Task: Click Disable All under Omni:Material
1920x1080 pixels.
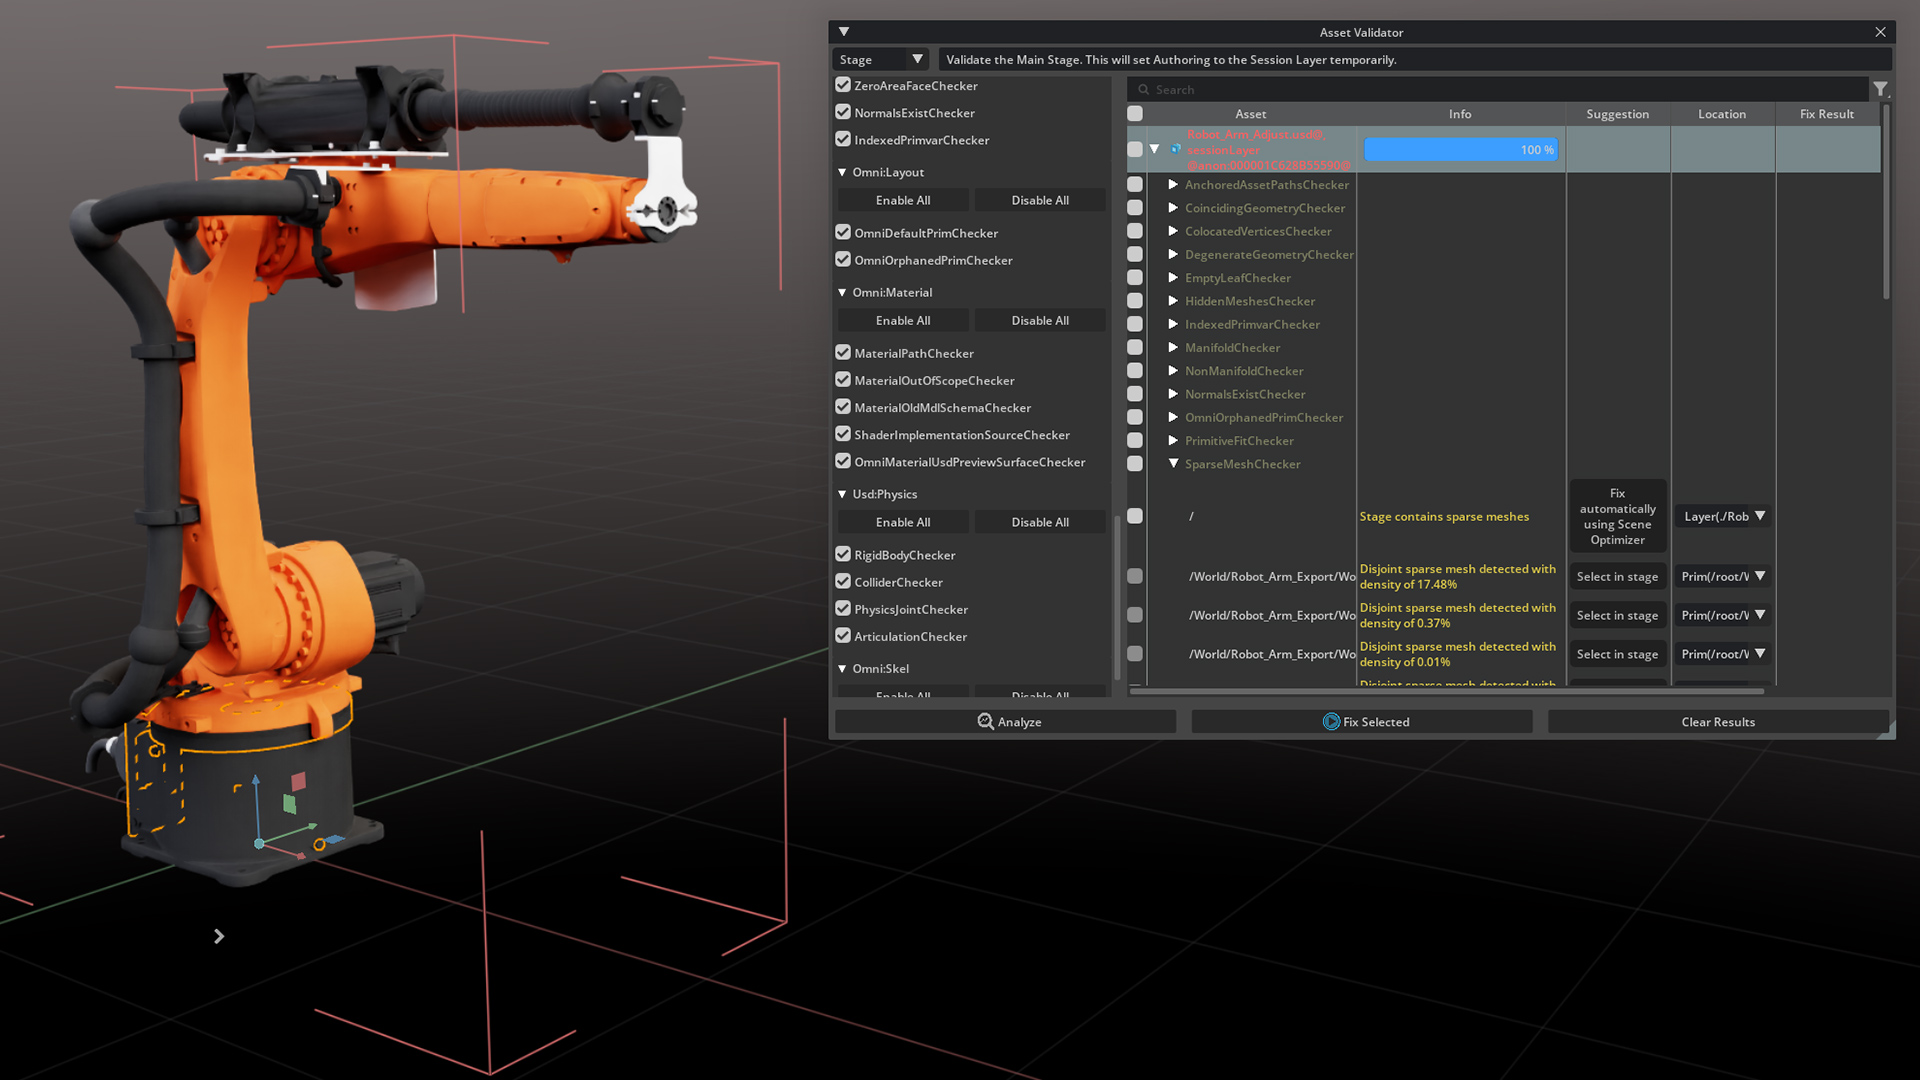Action: tap(1040, 320)
